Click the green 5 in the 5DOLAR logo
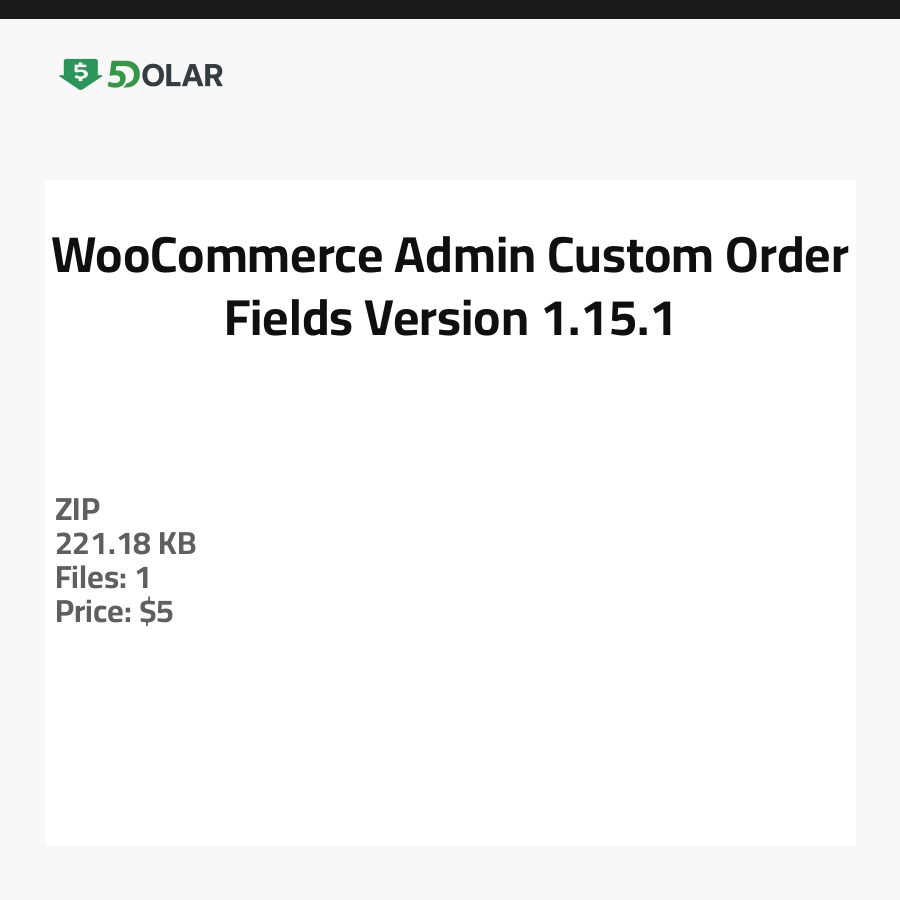The height and width of the screenshot is (900, 900). pyautogui.click(x=118, y=75)
